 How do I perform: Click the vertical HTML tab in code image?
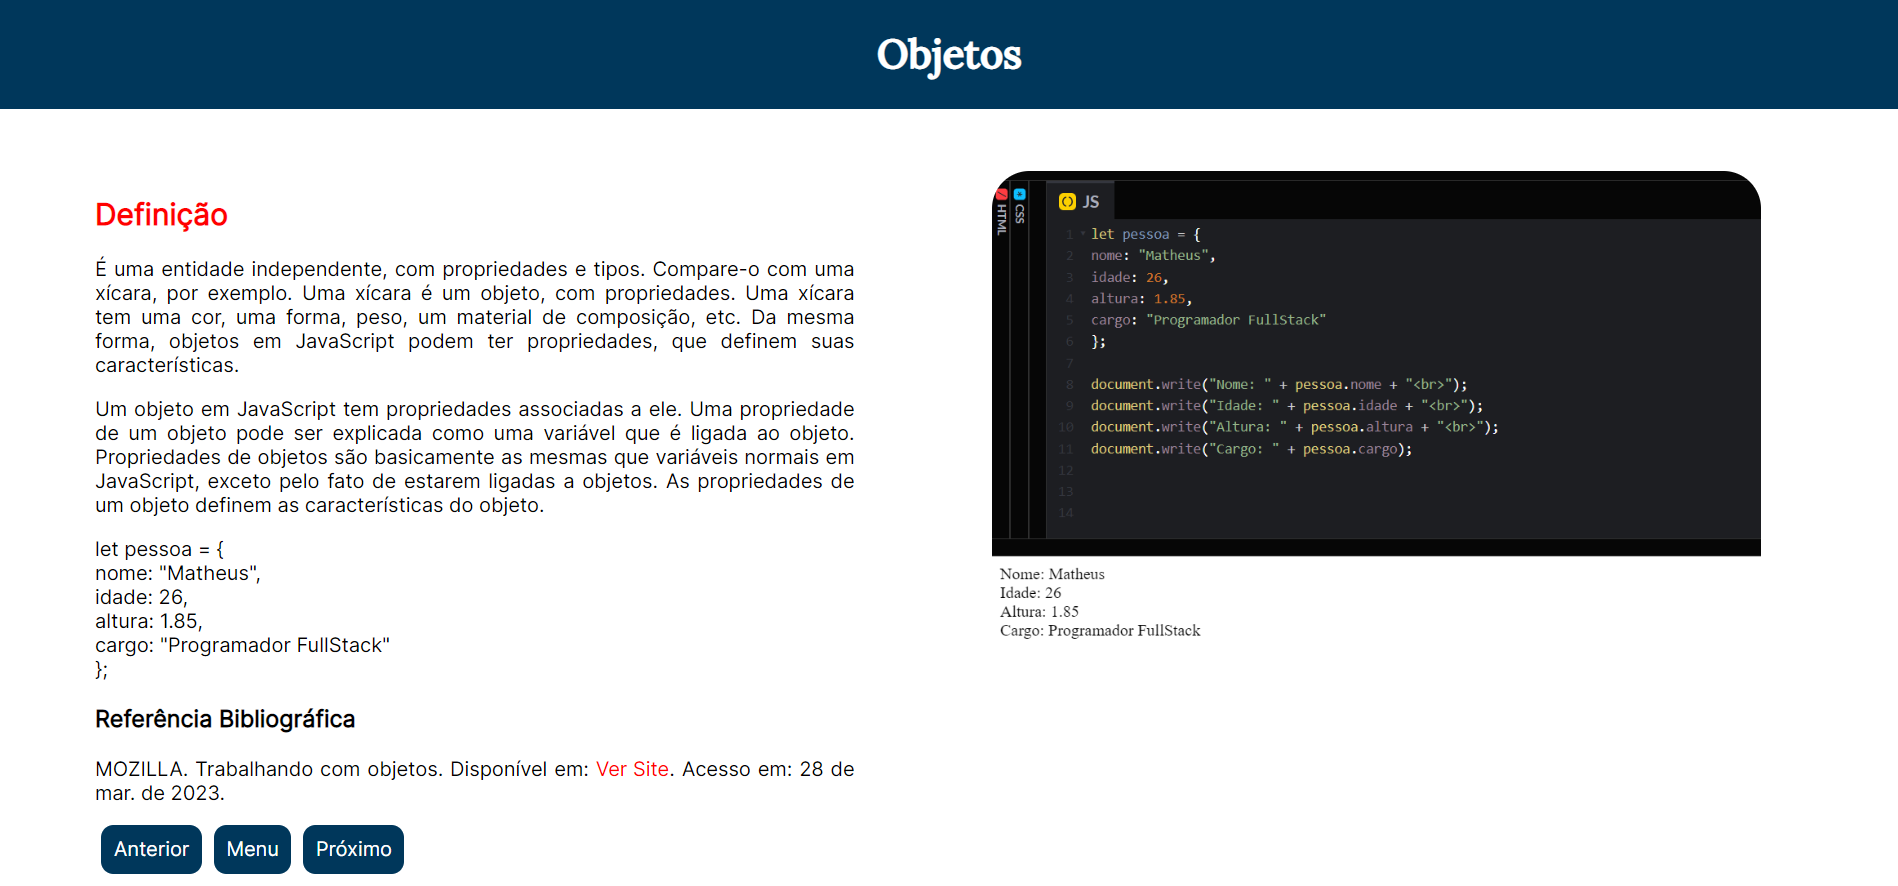(1001, 213)
